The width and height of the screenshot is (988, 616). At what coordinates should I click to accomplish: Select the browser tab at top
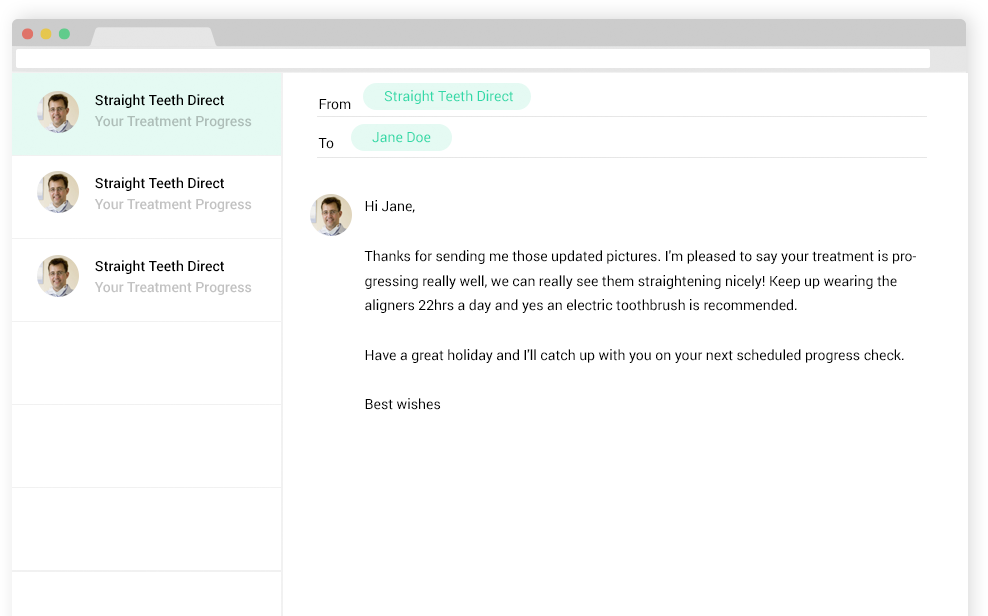[153, 37]
